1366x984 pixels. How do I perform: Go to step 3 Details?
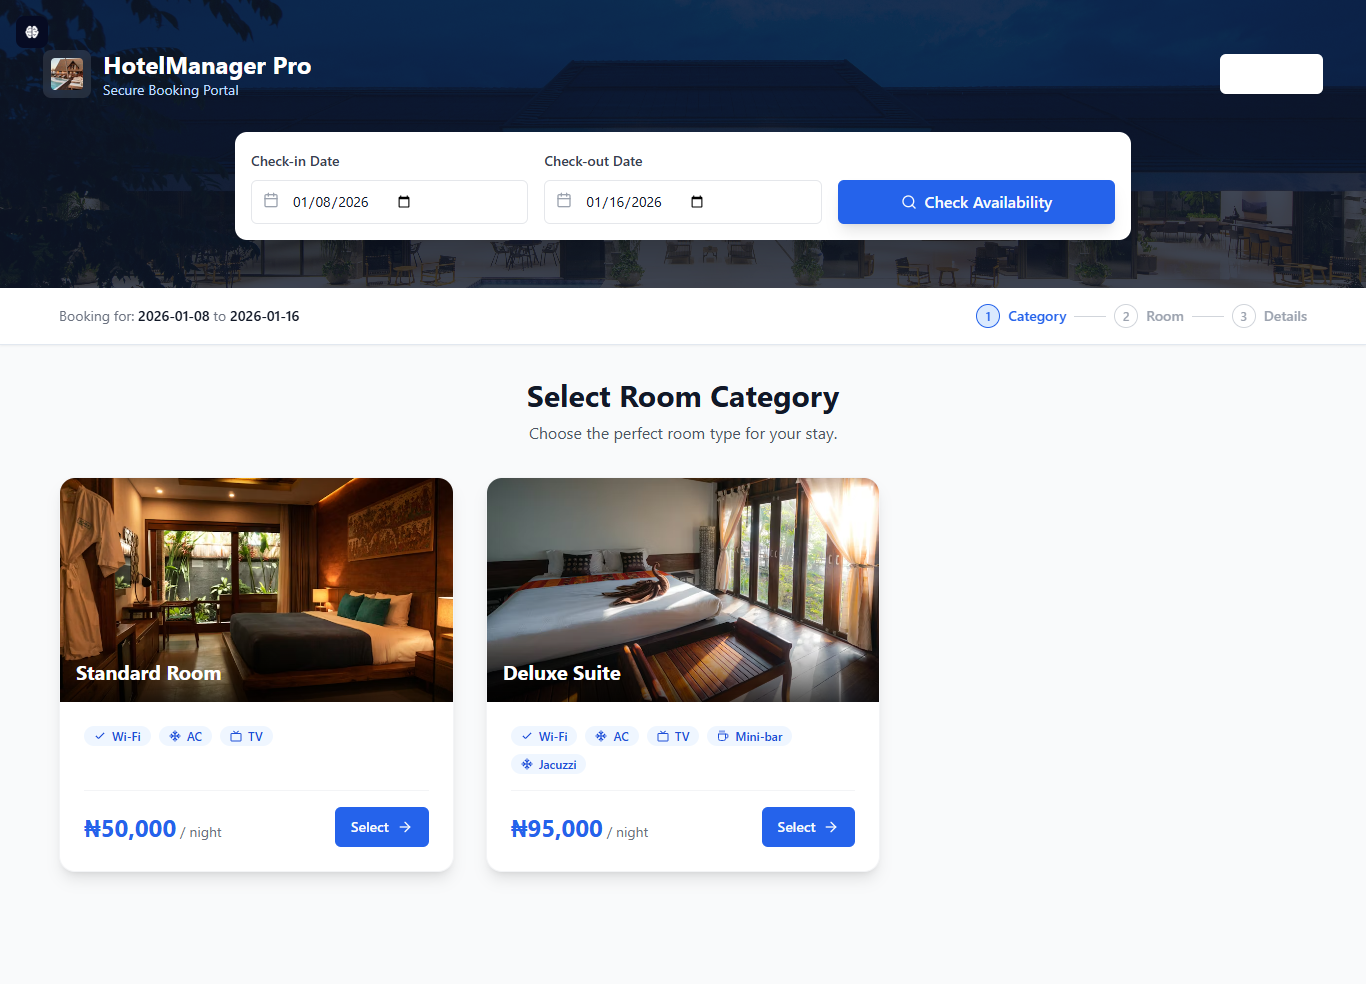(x=1269, y=316)
